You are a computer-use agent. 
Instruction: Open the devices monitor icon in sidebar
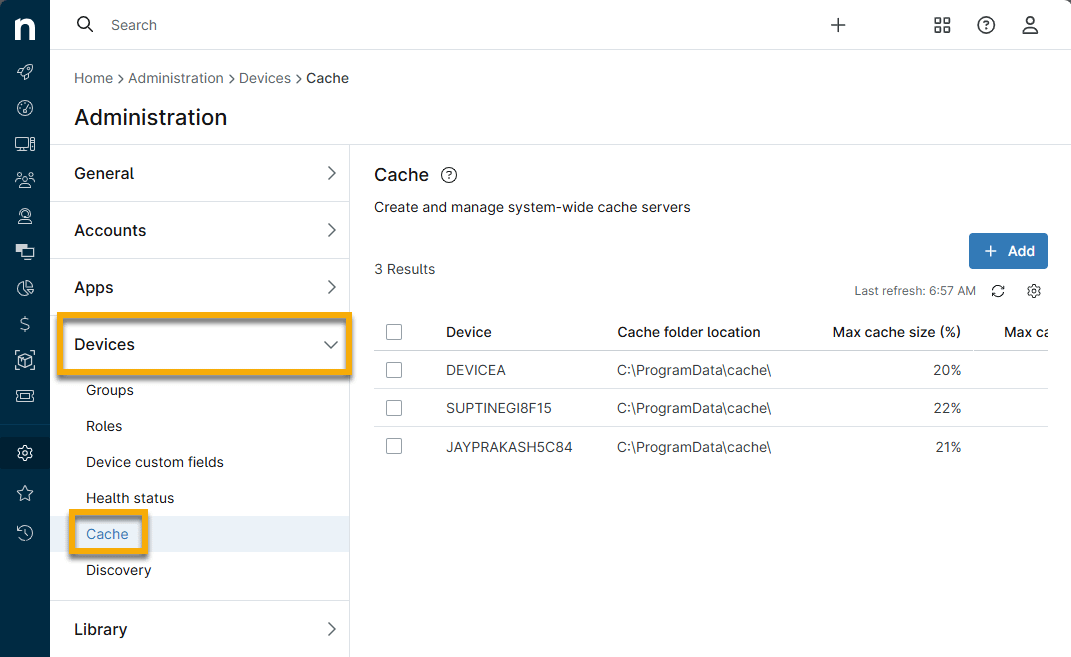coord(25,144)
